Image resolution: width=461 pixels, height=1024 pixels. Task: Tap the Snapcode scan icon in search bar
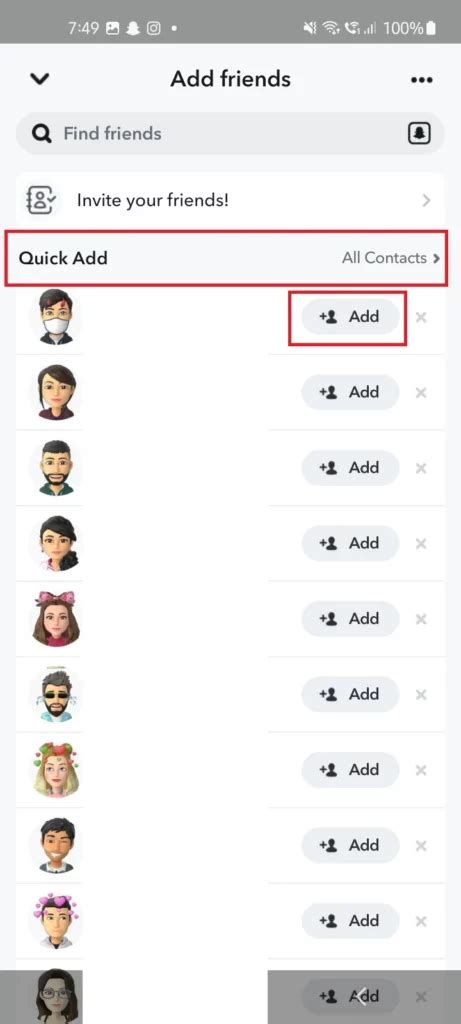tap(417, 133)
